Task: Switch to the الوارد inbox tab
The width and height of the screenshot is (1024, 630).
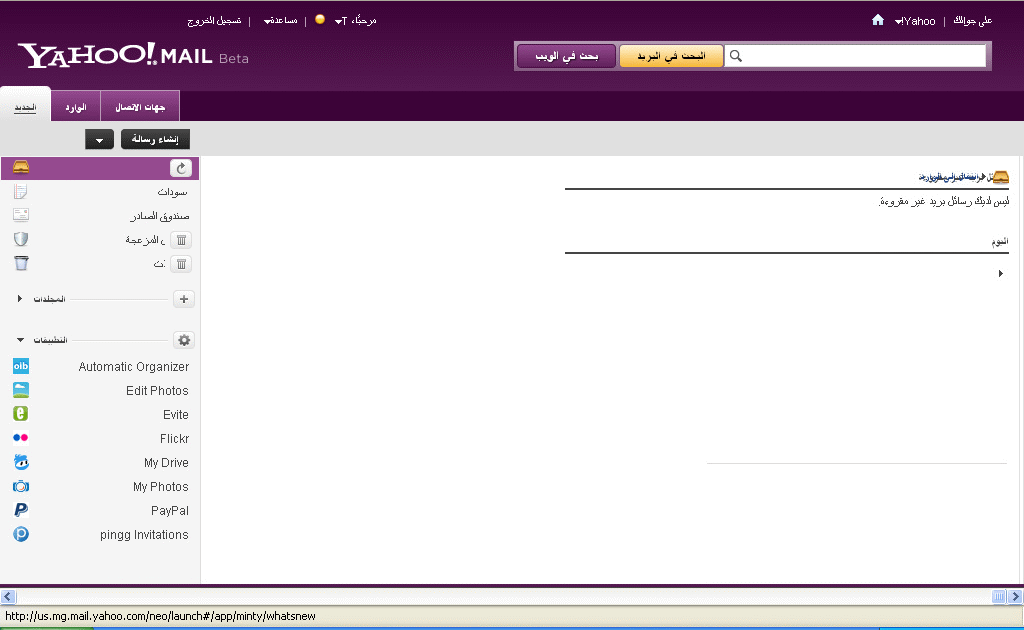Action: (76, 106)
